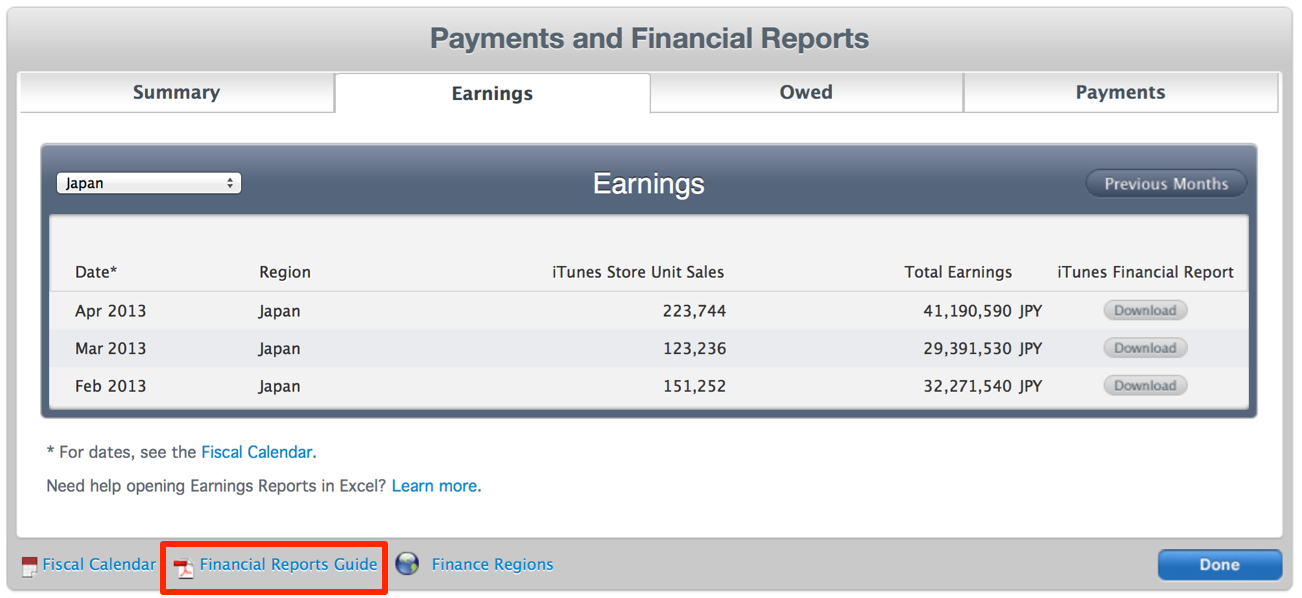
Task: Open the Japan region dropdown
Action: [149, 183]
